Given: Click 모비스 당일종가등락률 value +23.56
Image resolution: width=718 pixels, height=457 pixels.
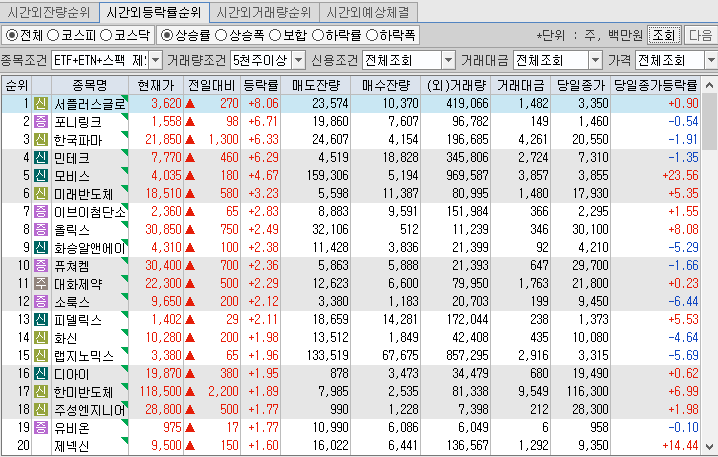Looking at the screenshot, I should 680,176.
